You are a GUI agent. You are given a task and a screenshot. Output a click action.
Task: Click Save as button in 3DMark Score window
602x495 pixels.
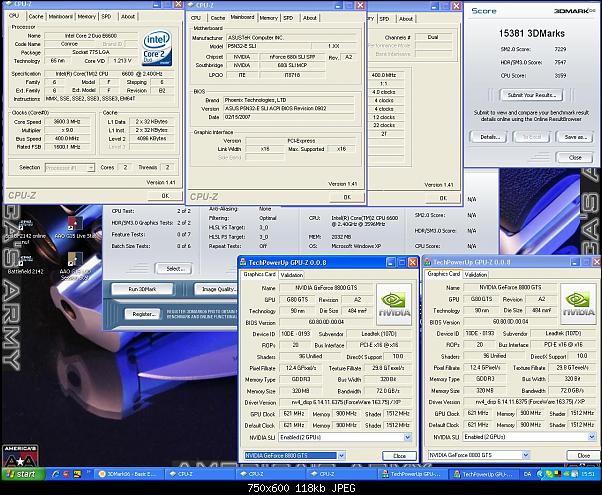pos(574,137)
